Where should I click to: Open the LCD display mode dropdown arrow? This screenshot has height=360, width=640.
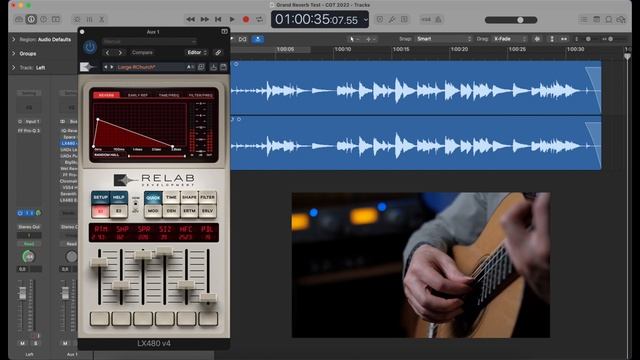coord(366,20)
